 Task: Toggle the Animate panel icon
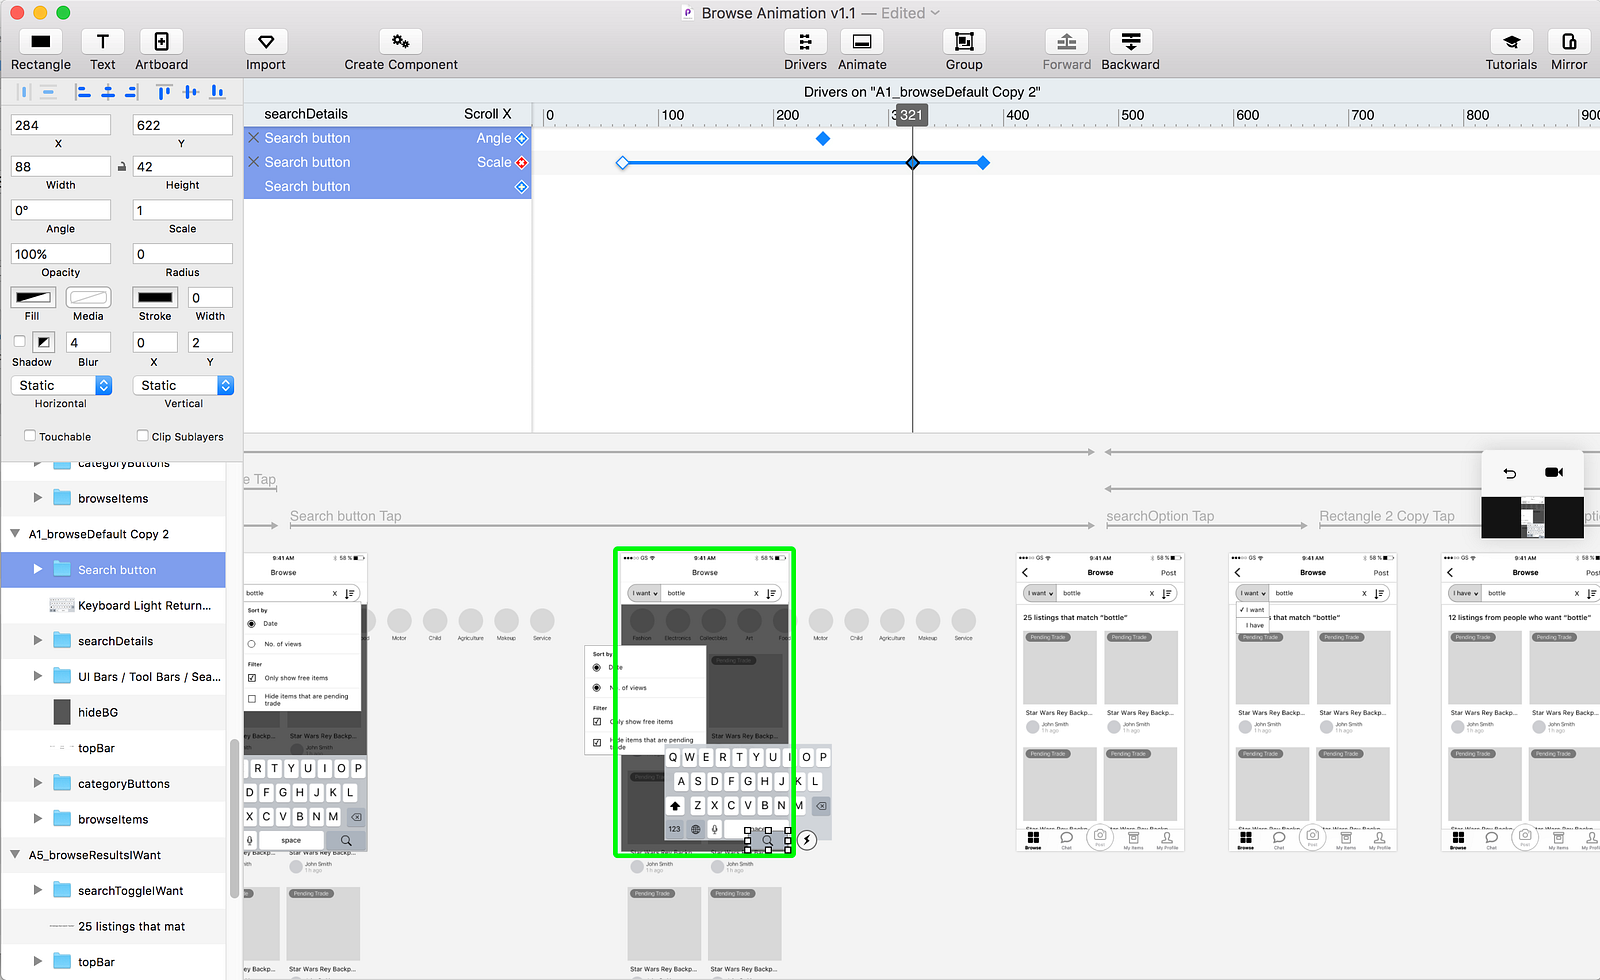[x=862, y=42]
